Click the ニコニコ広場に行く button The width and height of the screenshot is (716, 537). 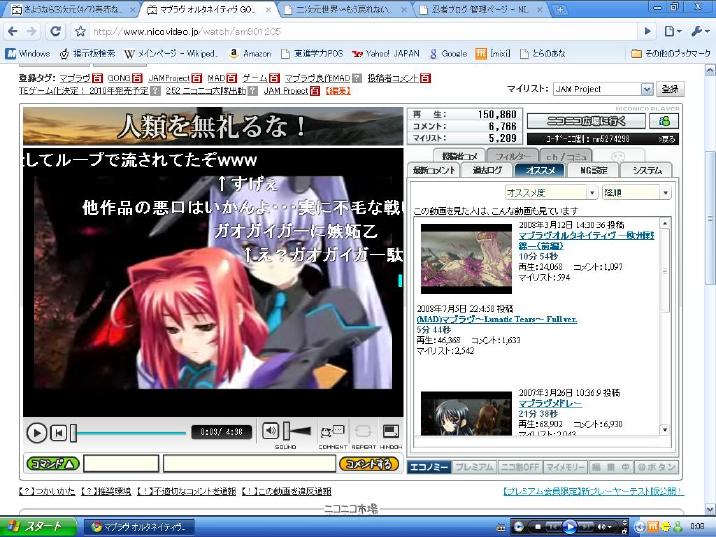586,121
